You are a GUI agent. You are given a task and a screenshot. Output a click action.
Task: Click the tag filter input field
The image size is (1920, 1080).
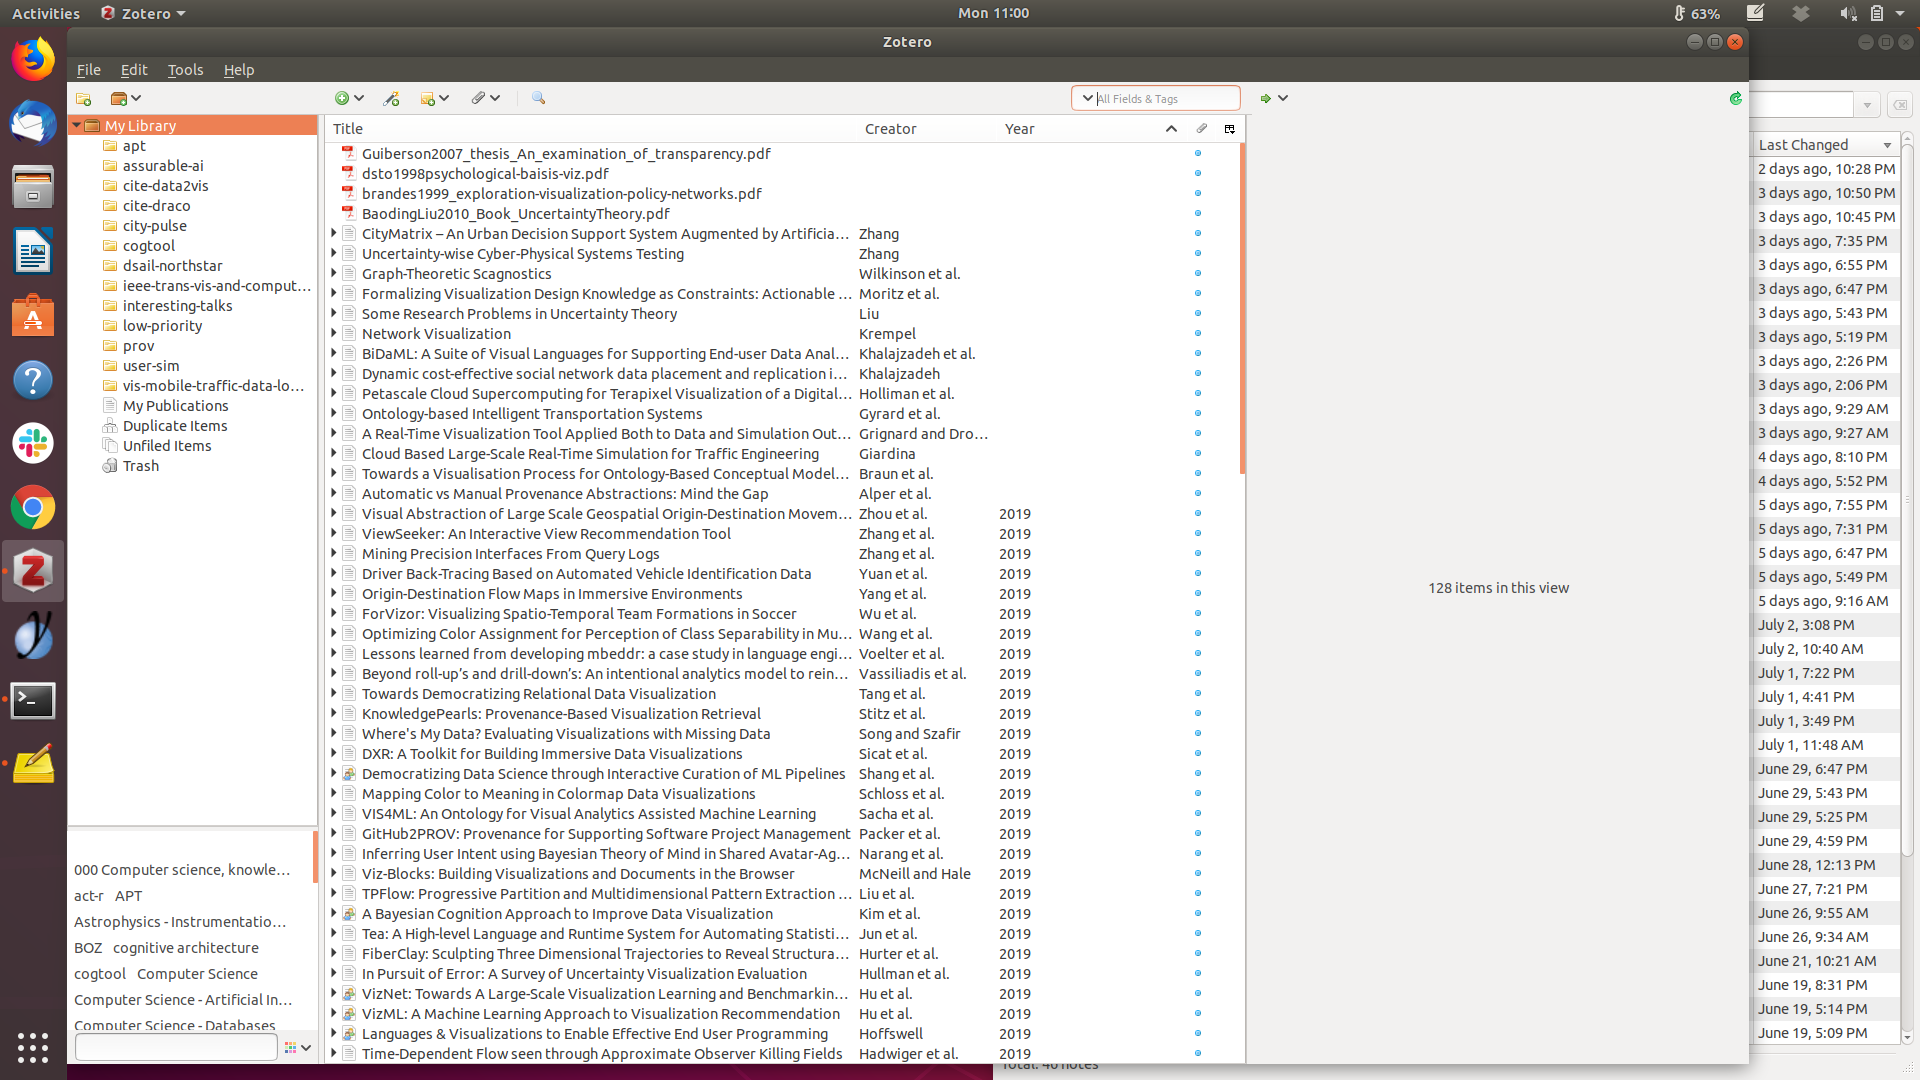point(176,1047)
